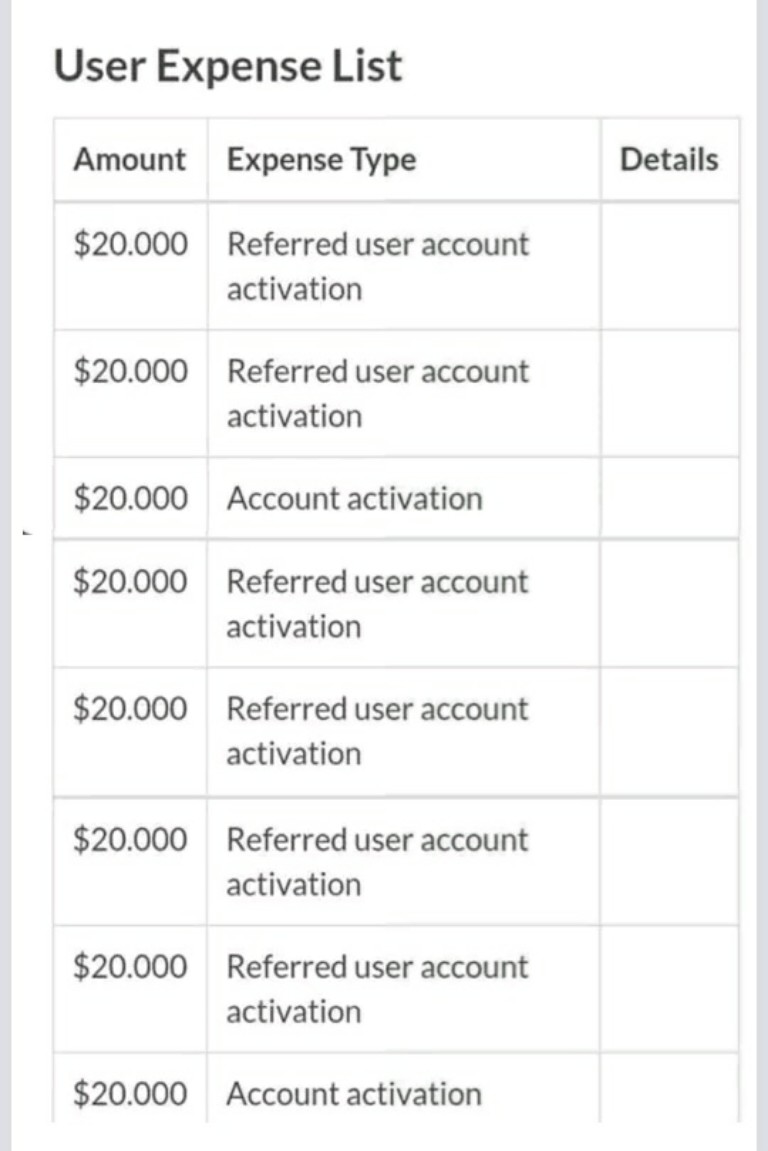Select the fourth row's $20.000 amount
This screenshot has height=1151, width=768.
tap(130, 582)
